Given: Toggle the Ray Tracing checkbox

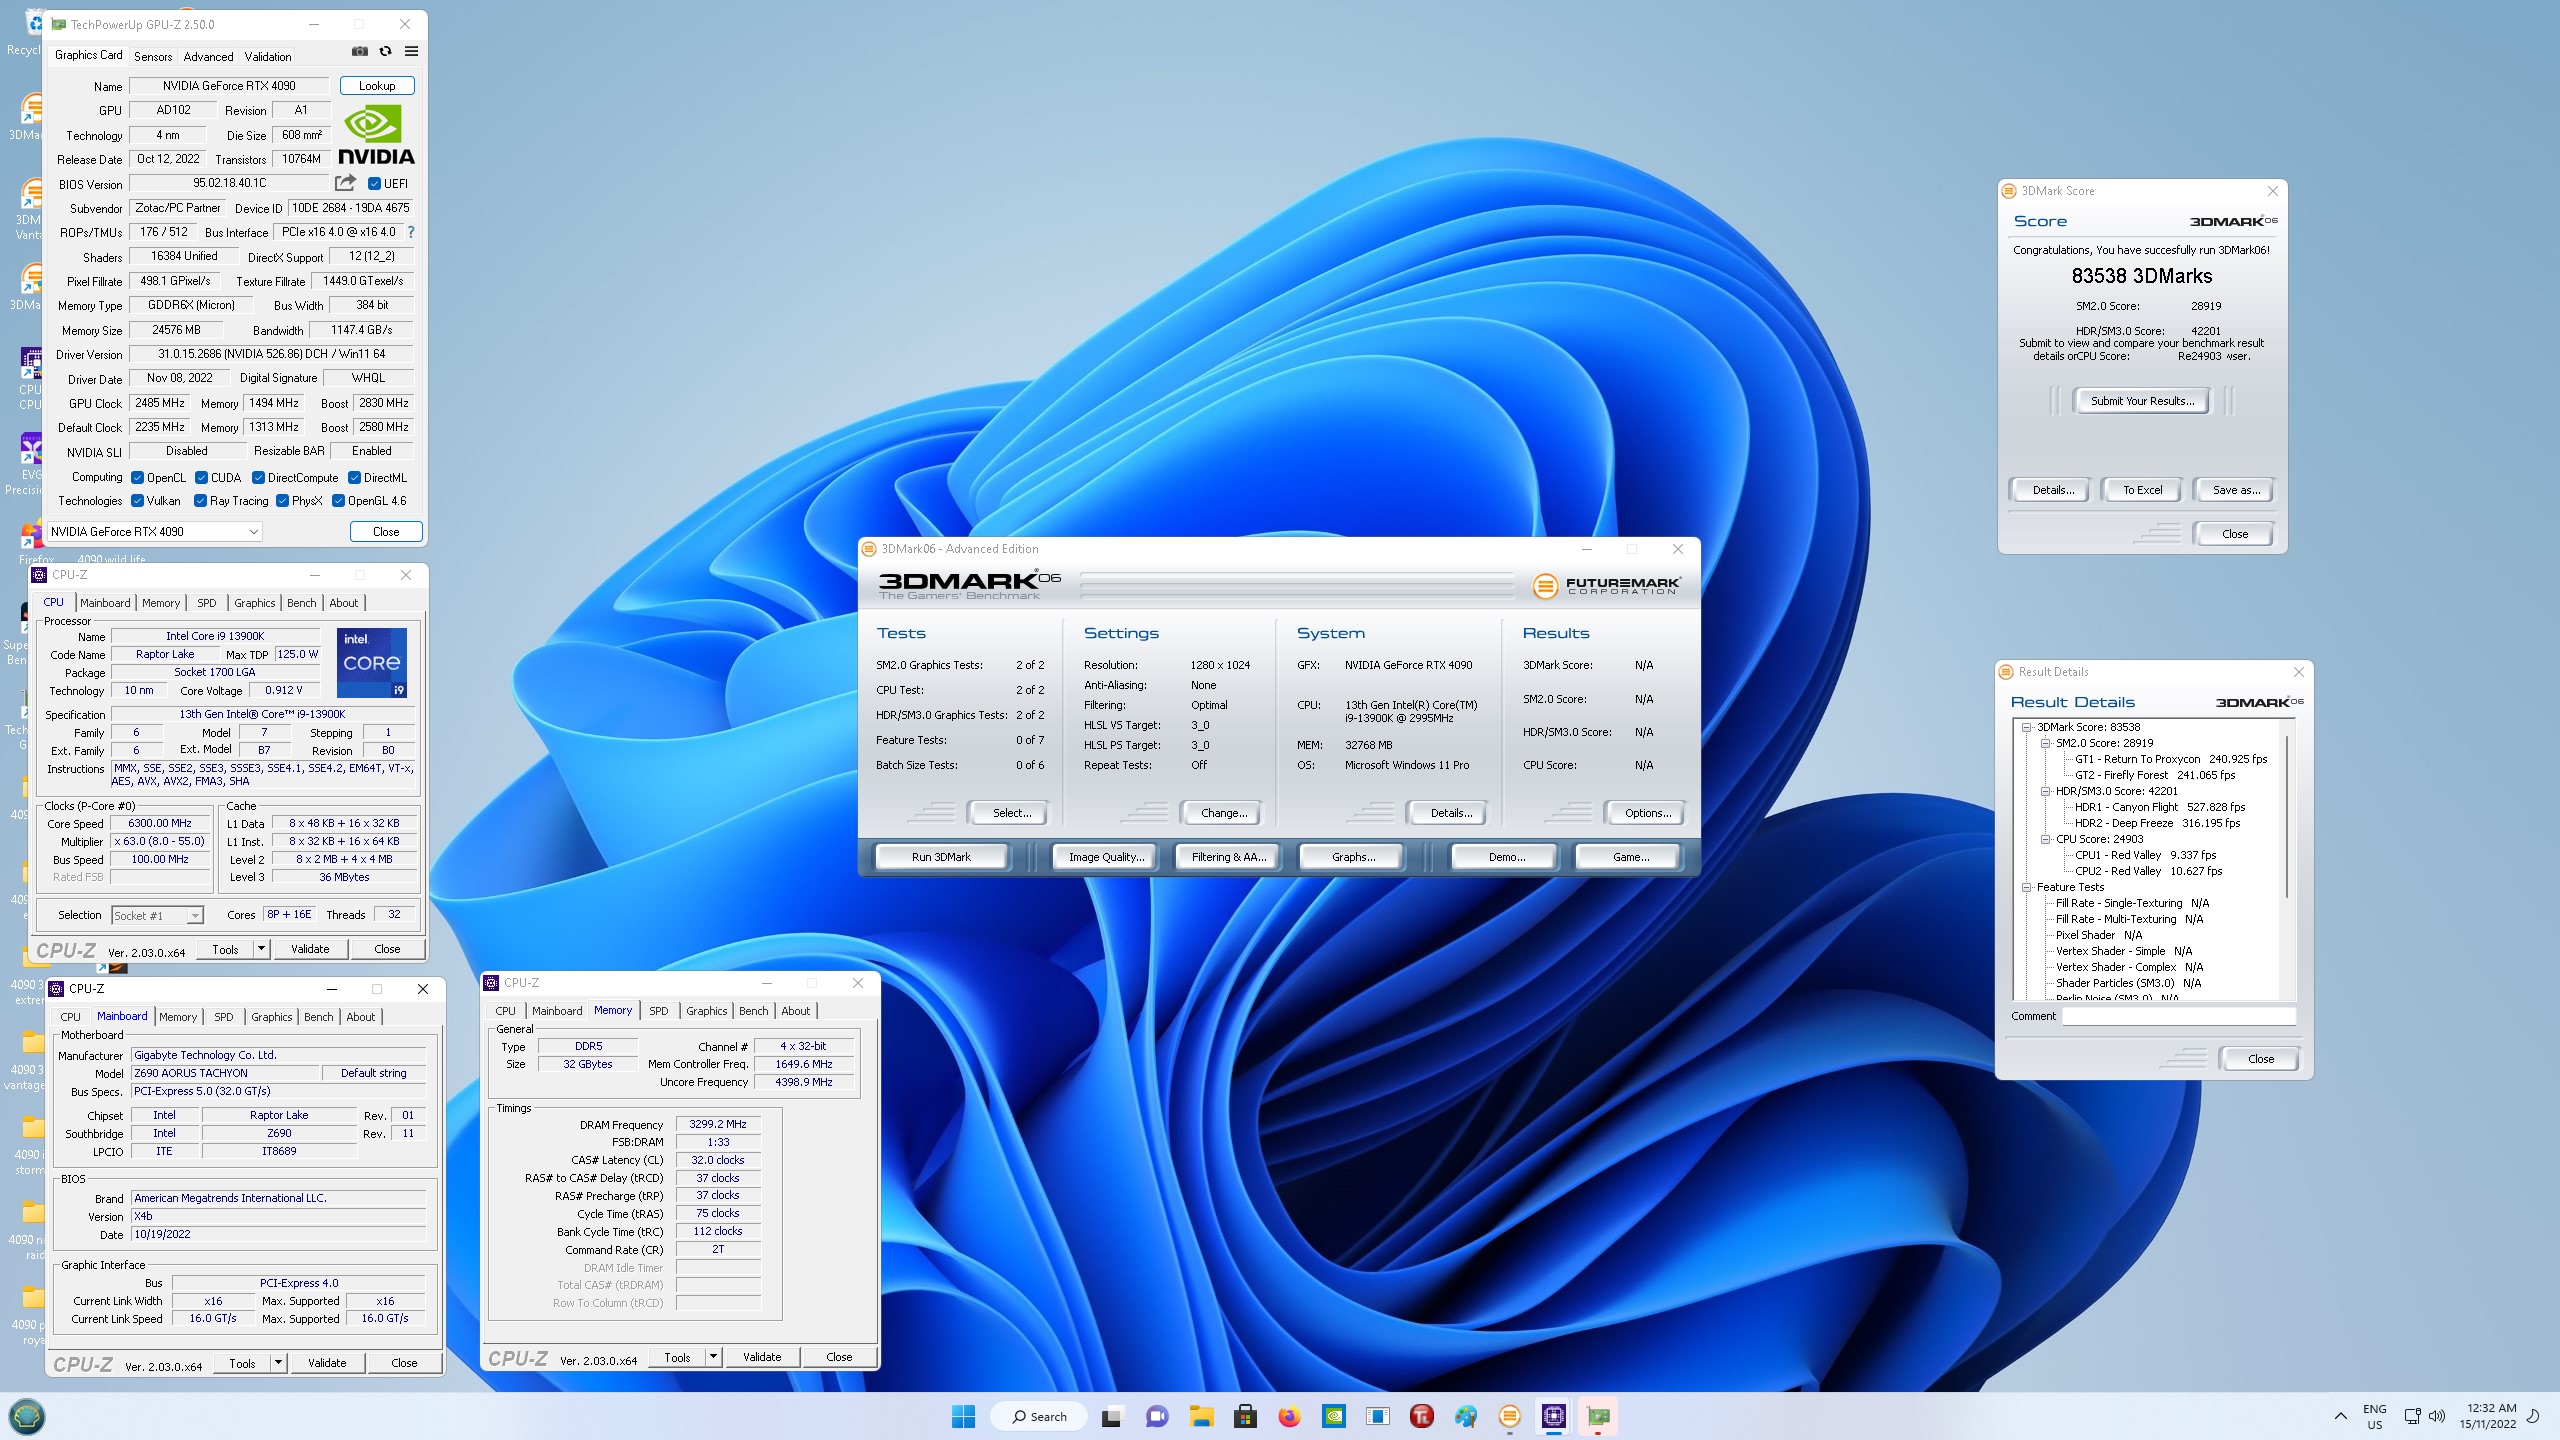Looking at the screenshot, I should (200, 501).
